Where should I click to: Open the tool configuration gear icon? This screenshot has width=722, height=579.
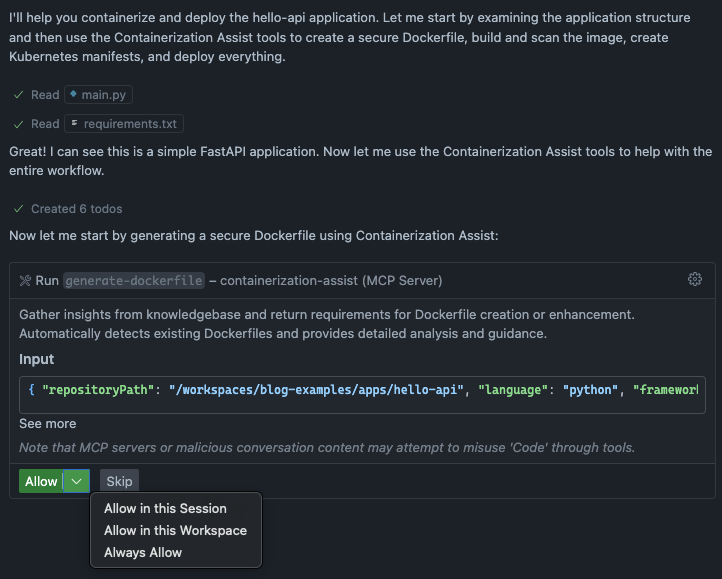pyautogui.click(x=695, y=280)
